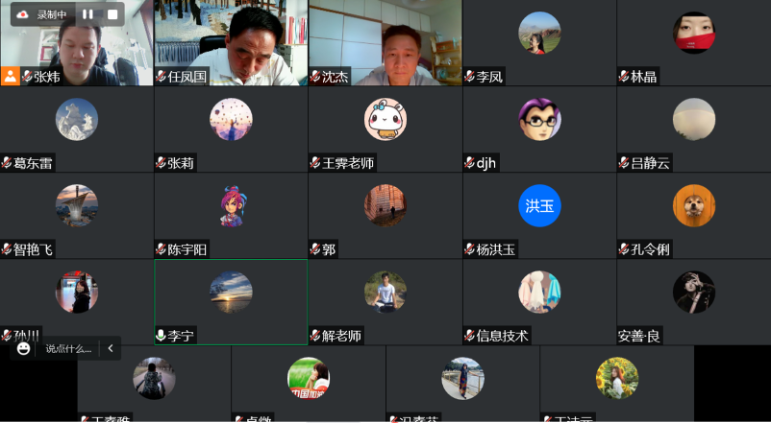Click 葛东雷's white statue avatar

point(77,119)
